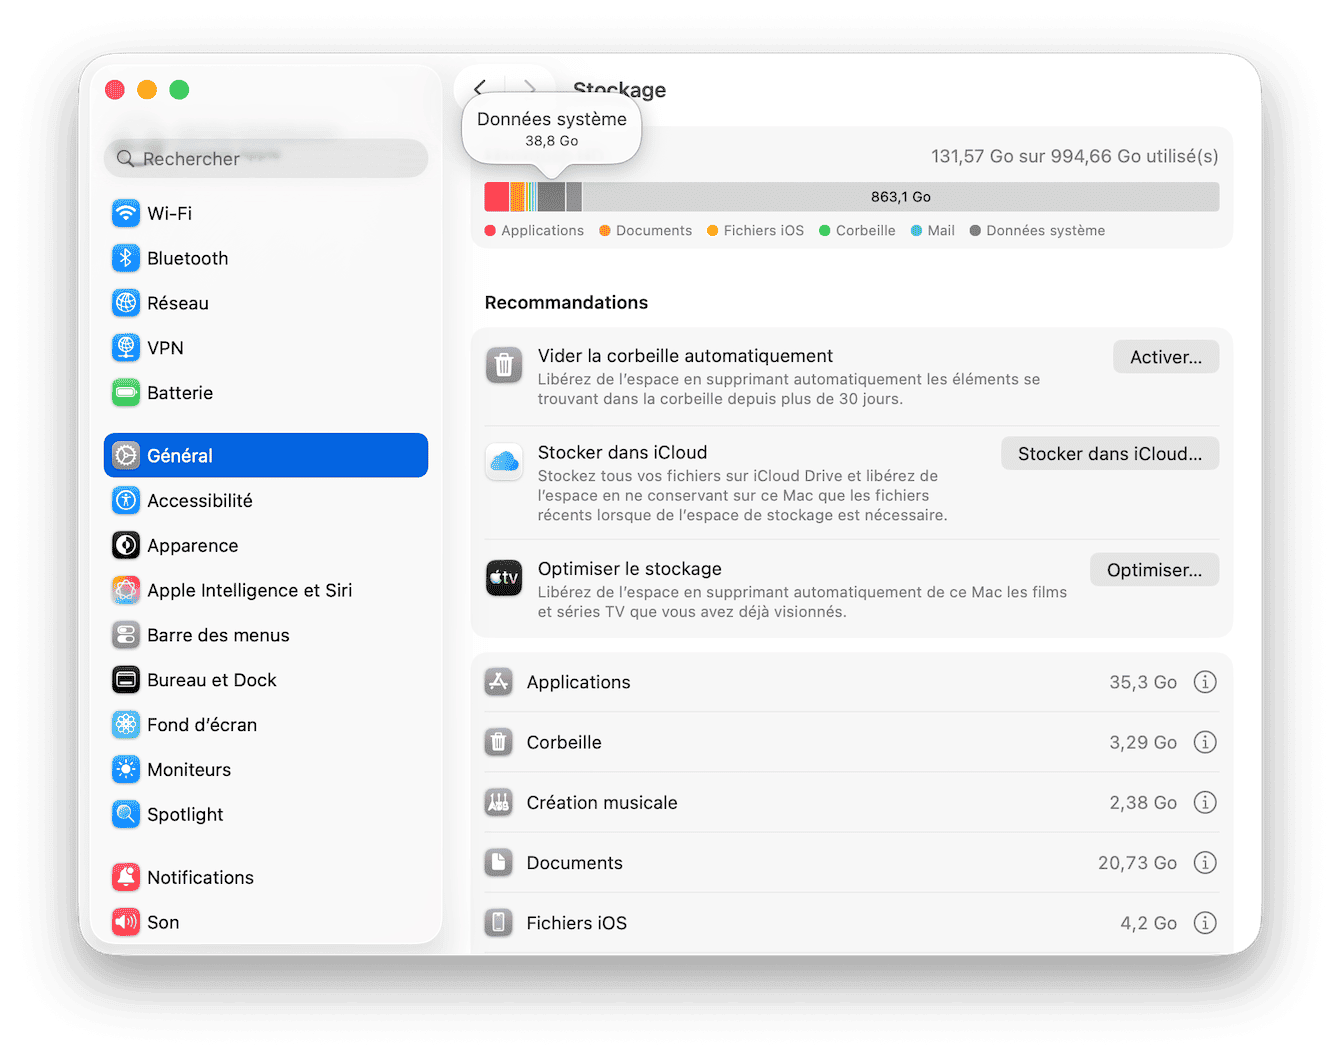Show info for Documents storage
The image size is (1340, 1059).
(x=1205, y=862)
